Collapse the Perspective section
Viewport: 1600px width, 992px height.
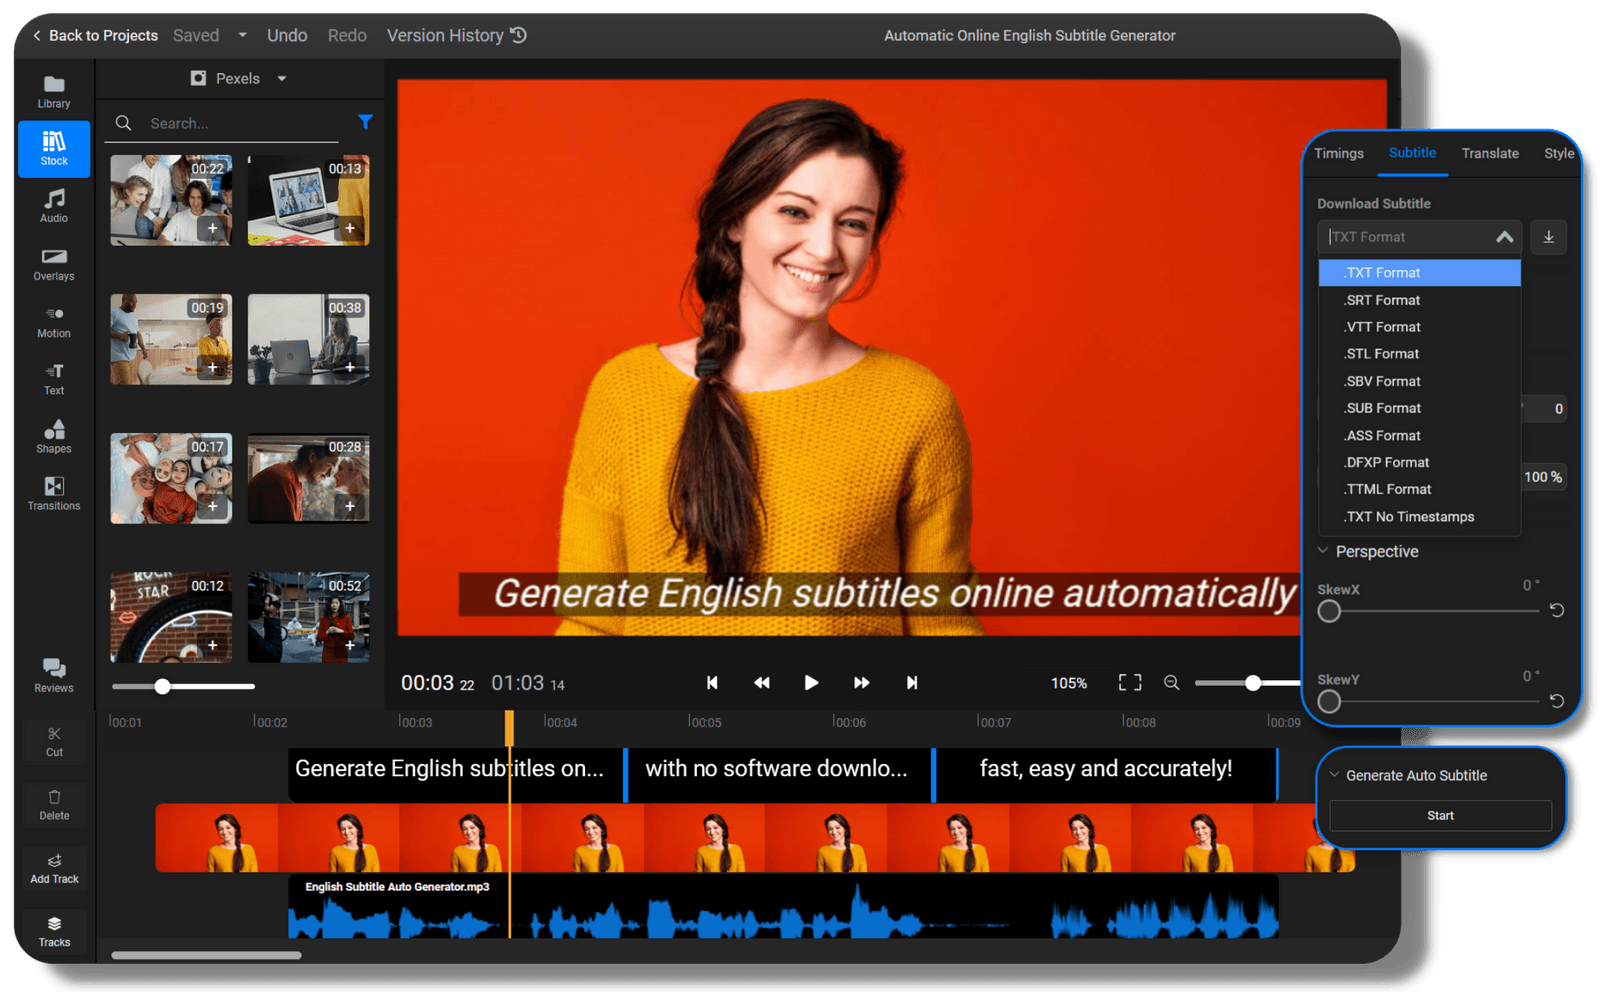(1323, 551)
